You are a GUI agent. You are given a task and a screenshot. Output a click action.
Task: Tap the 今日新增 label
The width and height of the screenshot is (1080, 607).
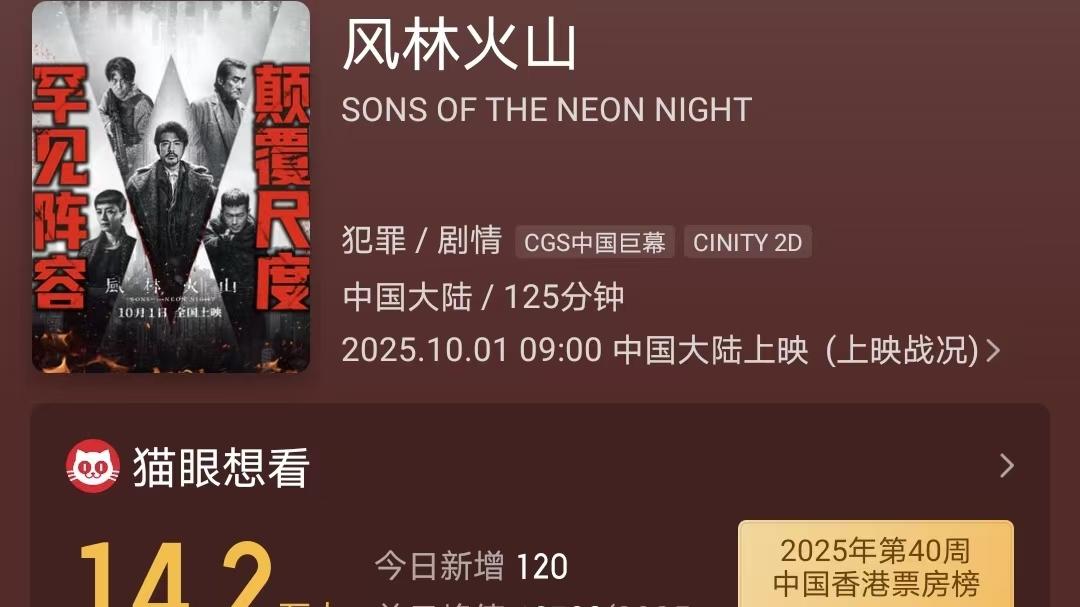point(439,567)
